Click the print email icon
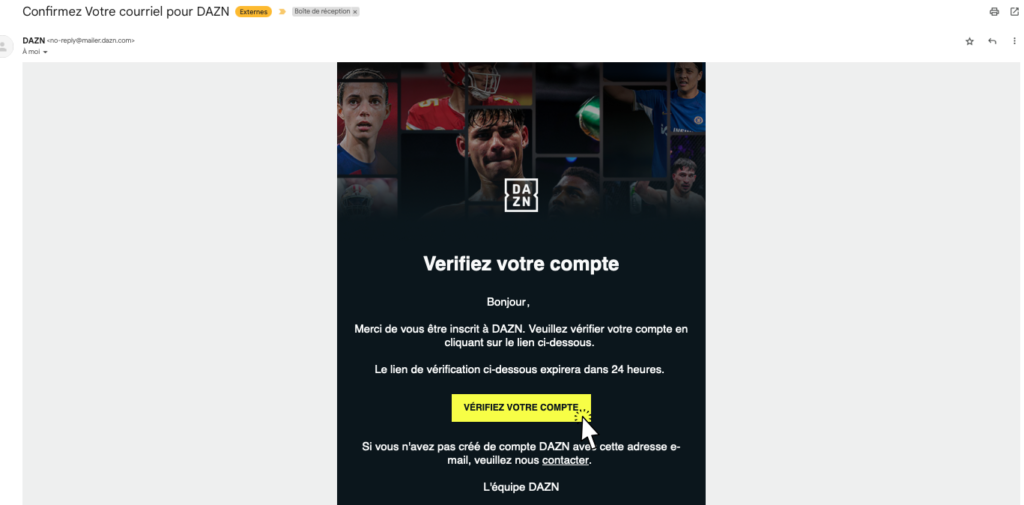Screen dimensions: 1024x505 pyautogui.click(x=994, y=12)
